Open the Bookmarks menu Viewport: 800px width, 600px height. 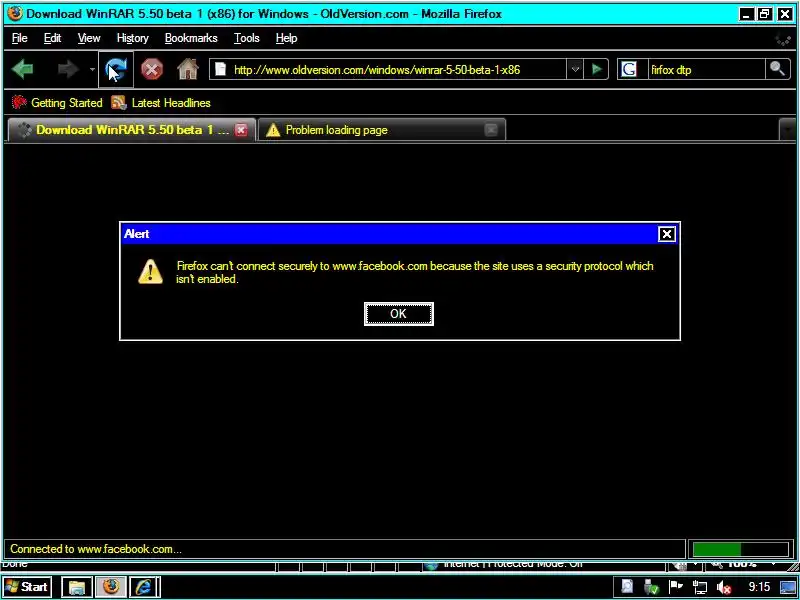(191, 38)
